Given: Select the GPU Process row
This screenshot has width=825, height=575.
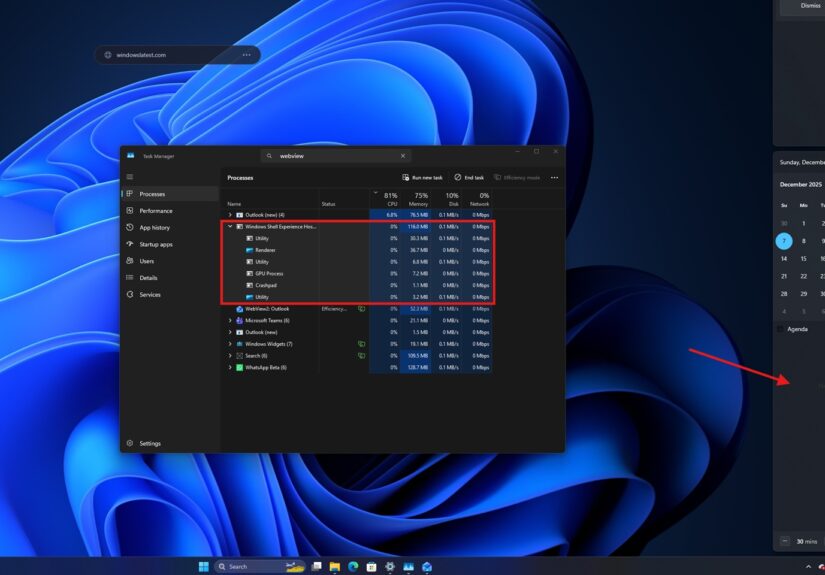Looking at the screenshot, I should point(358,274).
